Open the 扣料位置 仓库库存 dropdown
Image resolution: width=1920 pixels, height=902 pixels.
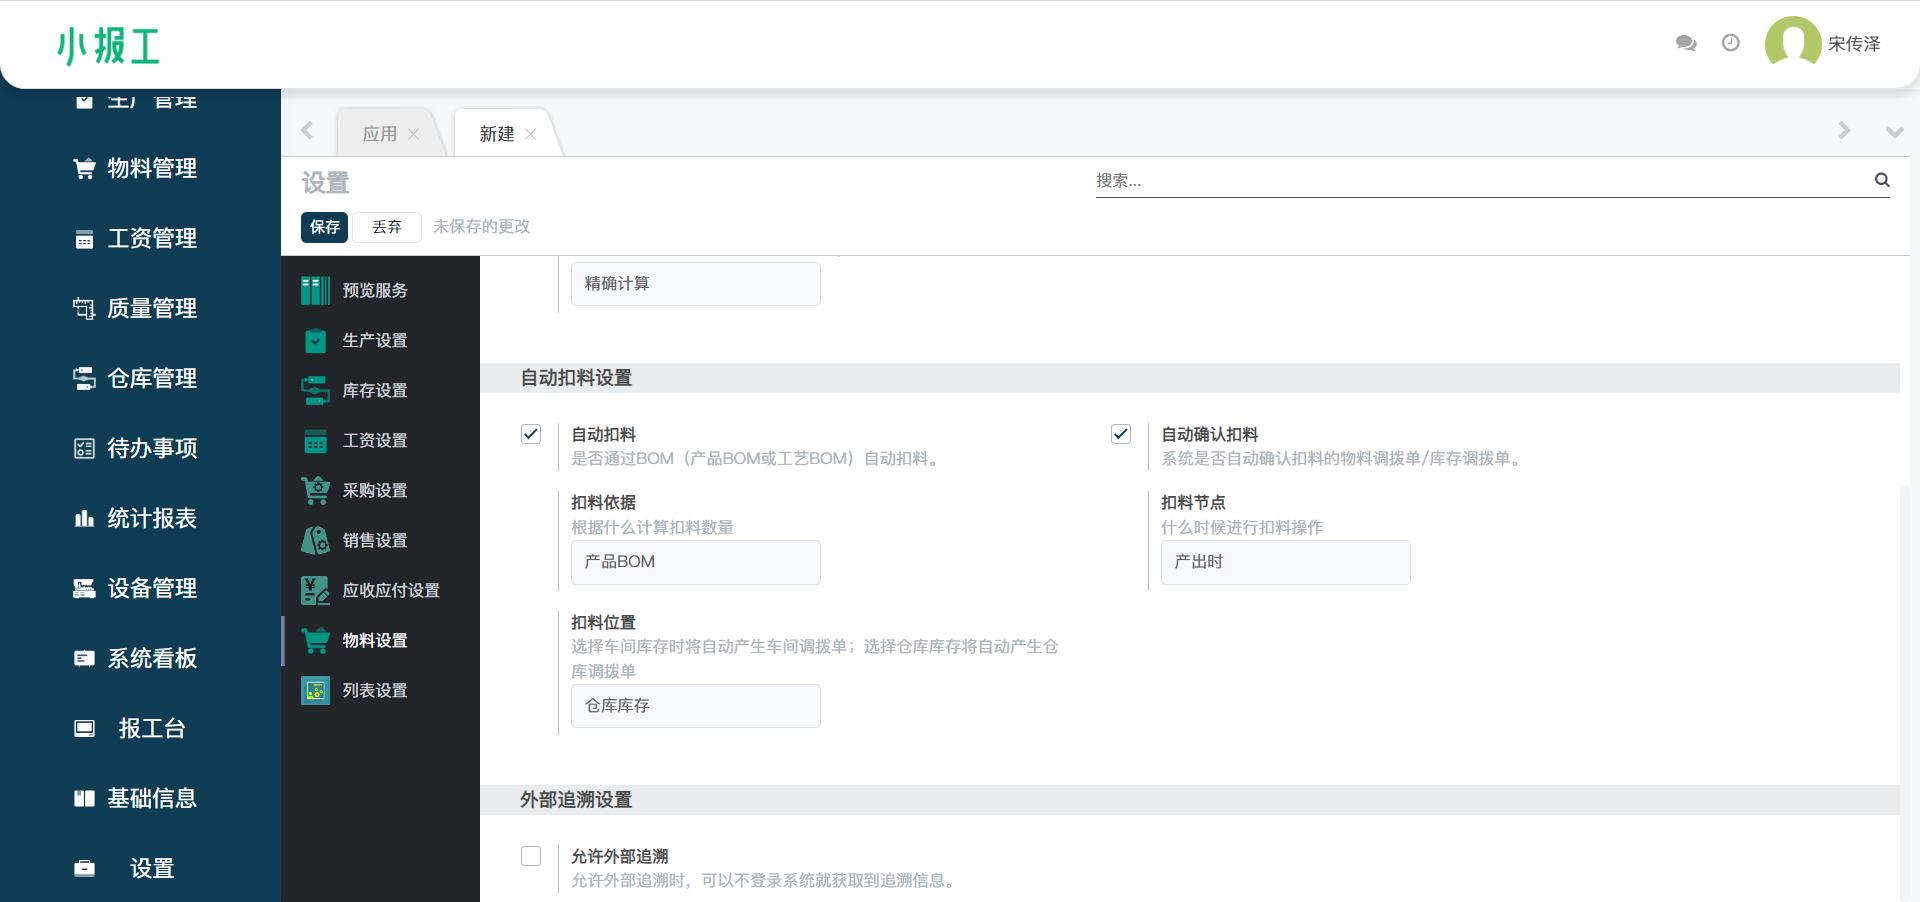tap(695, 706)
